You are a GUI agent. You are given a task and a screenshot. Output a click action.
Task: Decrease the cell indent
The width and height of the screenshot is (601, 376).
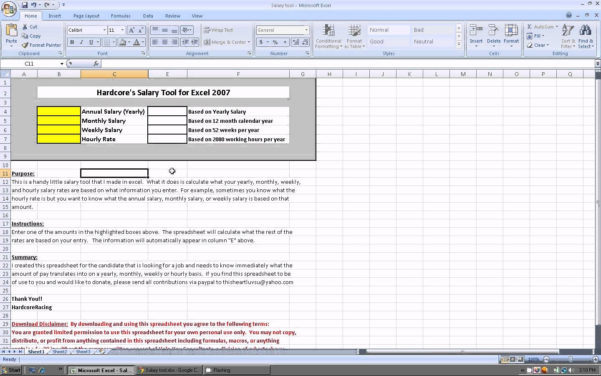pos(186,42)
